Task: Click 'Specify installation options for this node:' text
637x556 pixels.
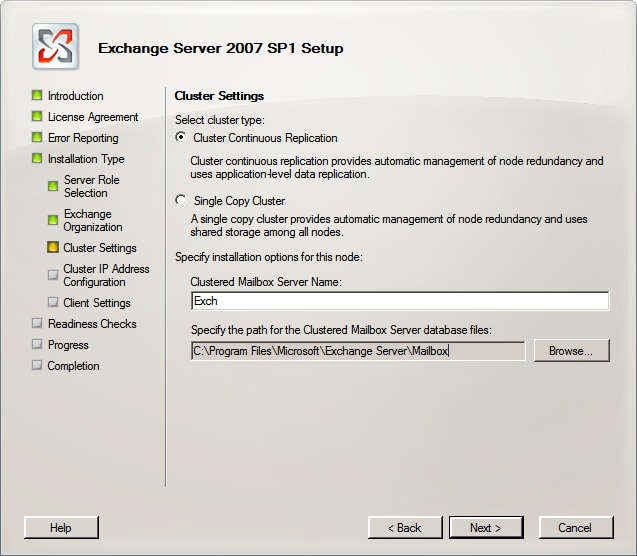Action: tap(269, 257)
